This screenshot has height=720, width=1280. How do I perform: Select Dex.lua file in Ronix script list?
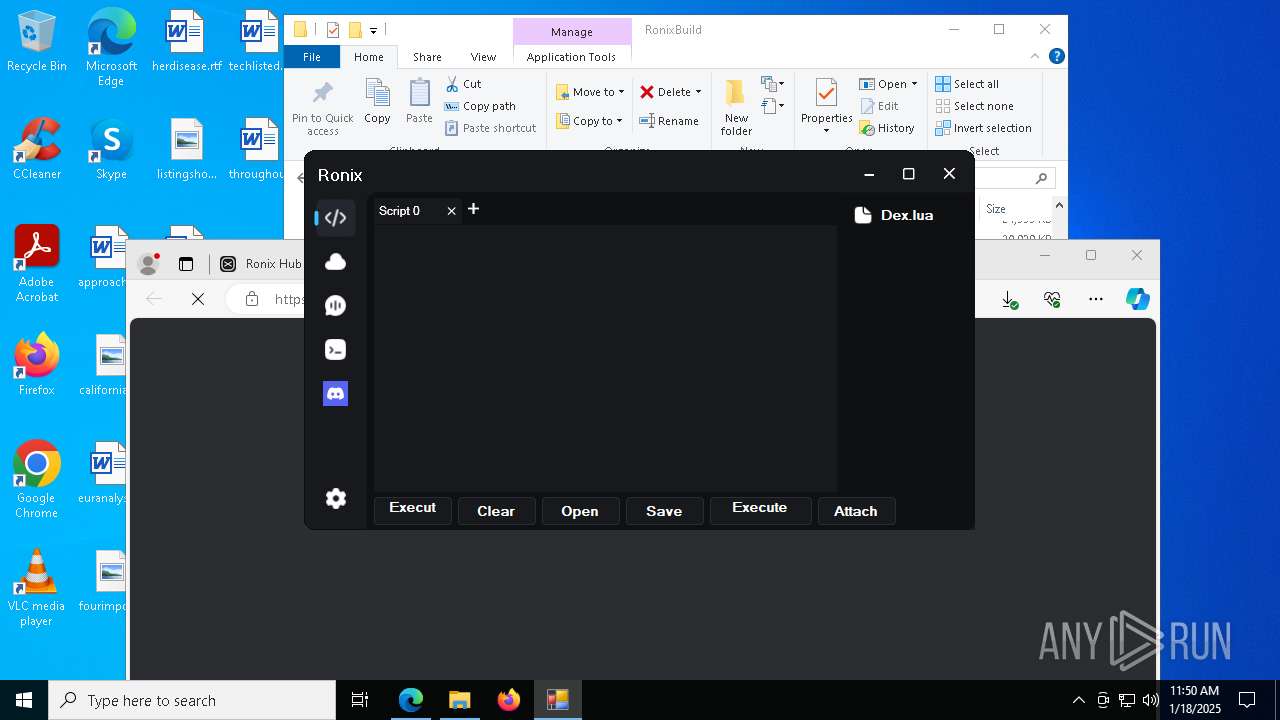point(894,215)
